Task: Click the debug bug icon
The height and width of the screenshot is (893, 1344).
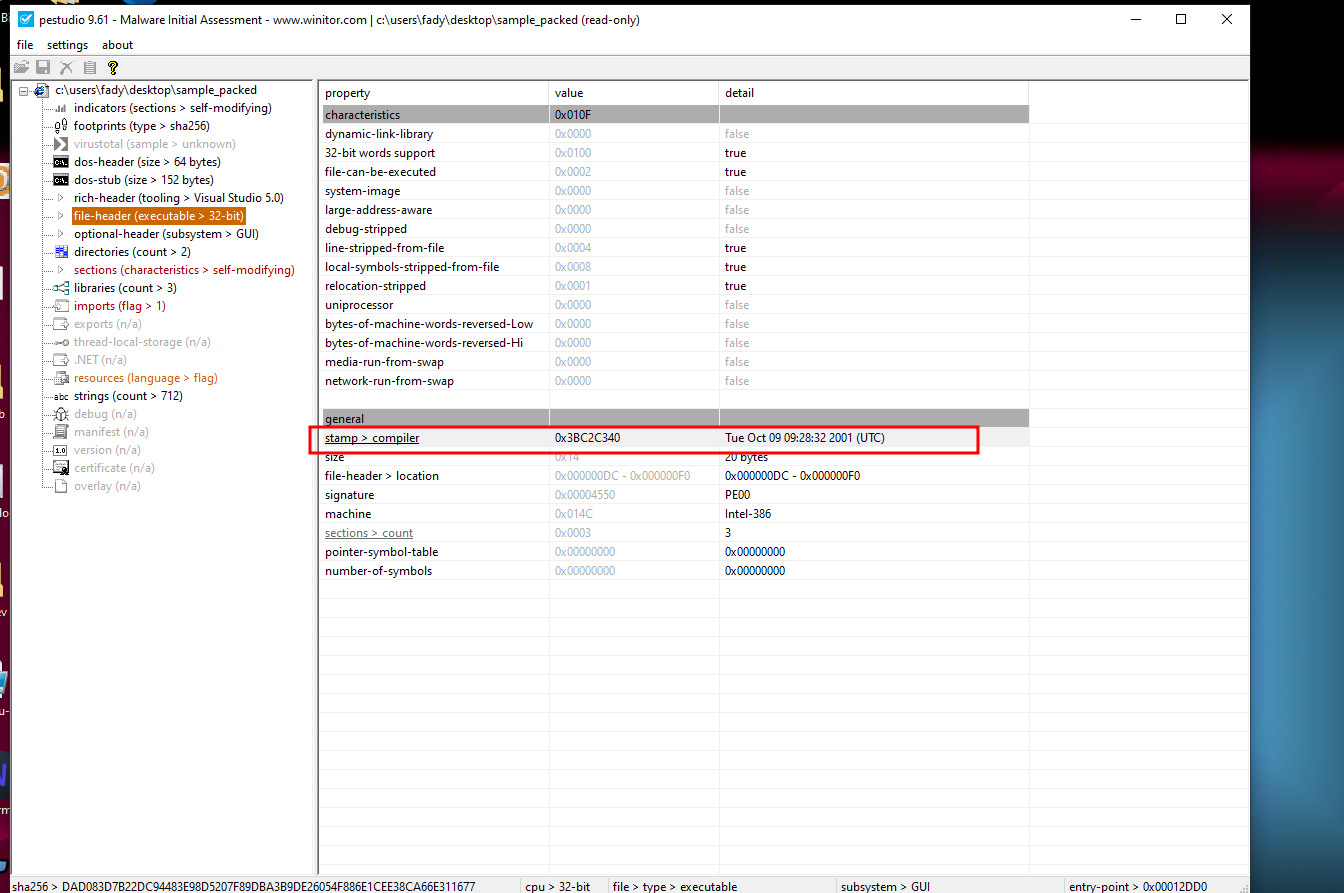Action: click(61, 414)
